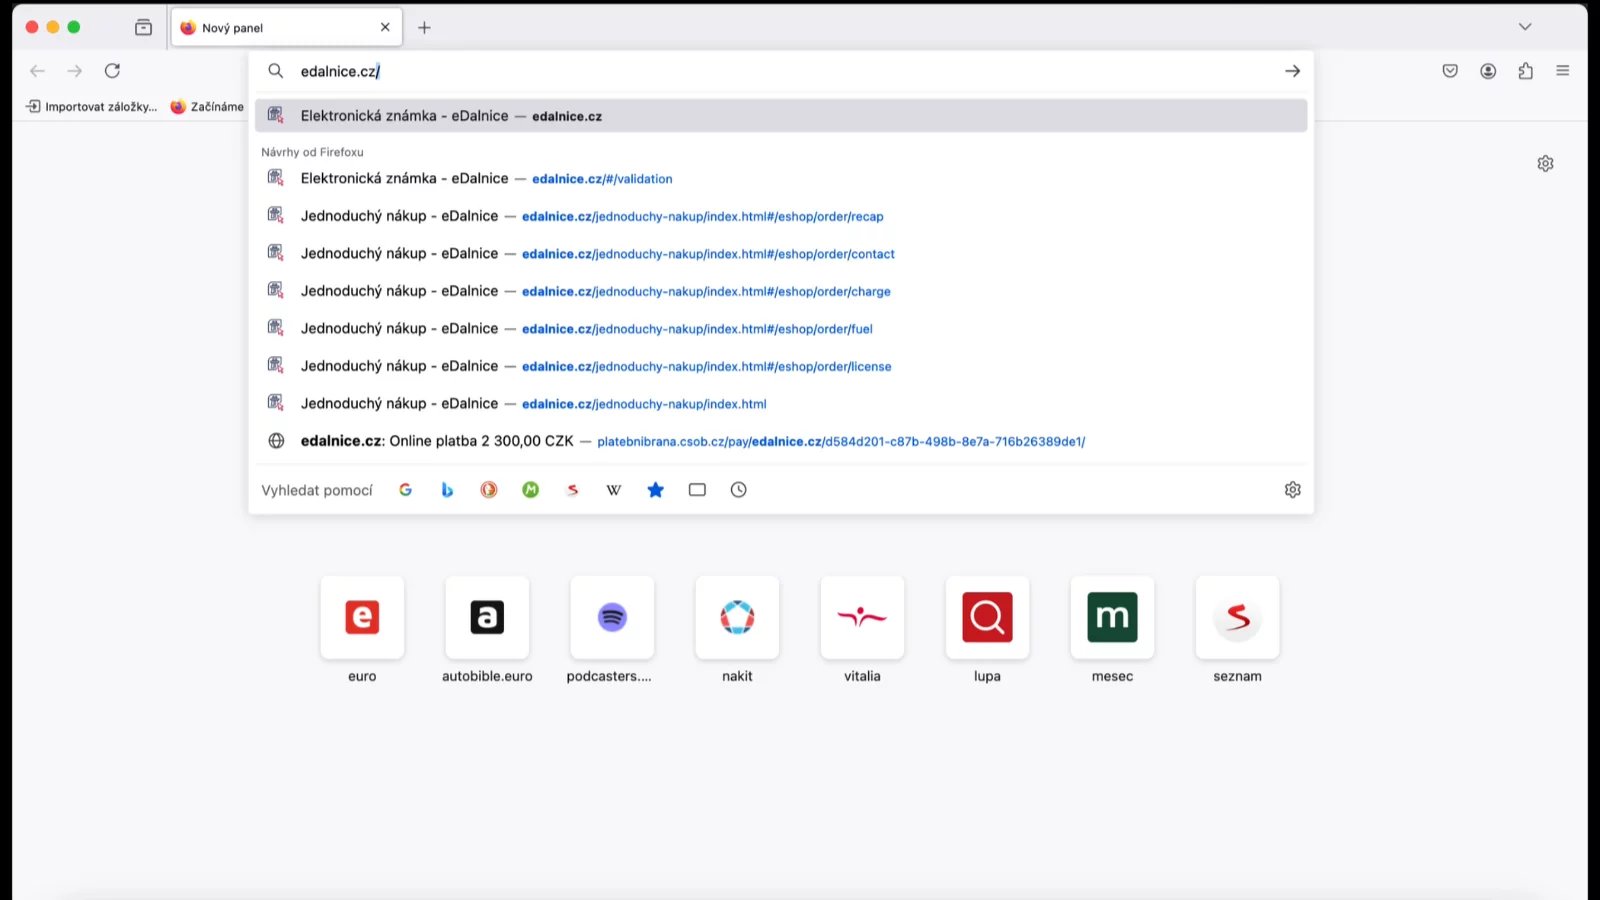Close the Nový panel tab
Image resolution: width=1600 pixels, height=900 pixels.
point(385,28)
